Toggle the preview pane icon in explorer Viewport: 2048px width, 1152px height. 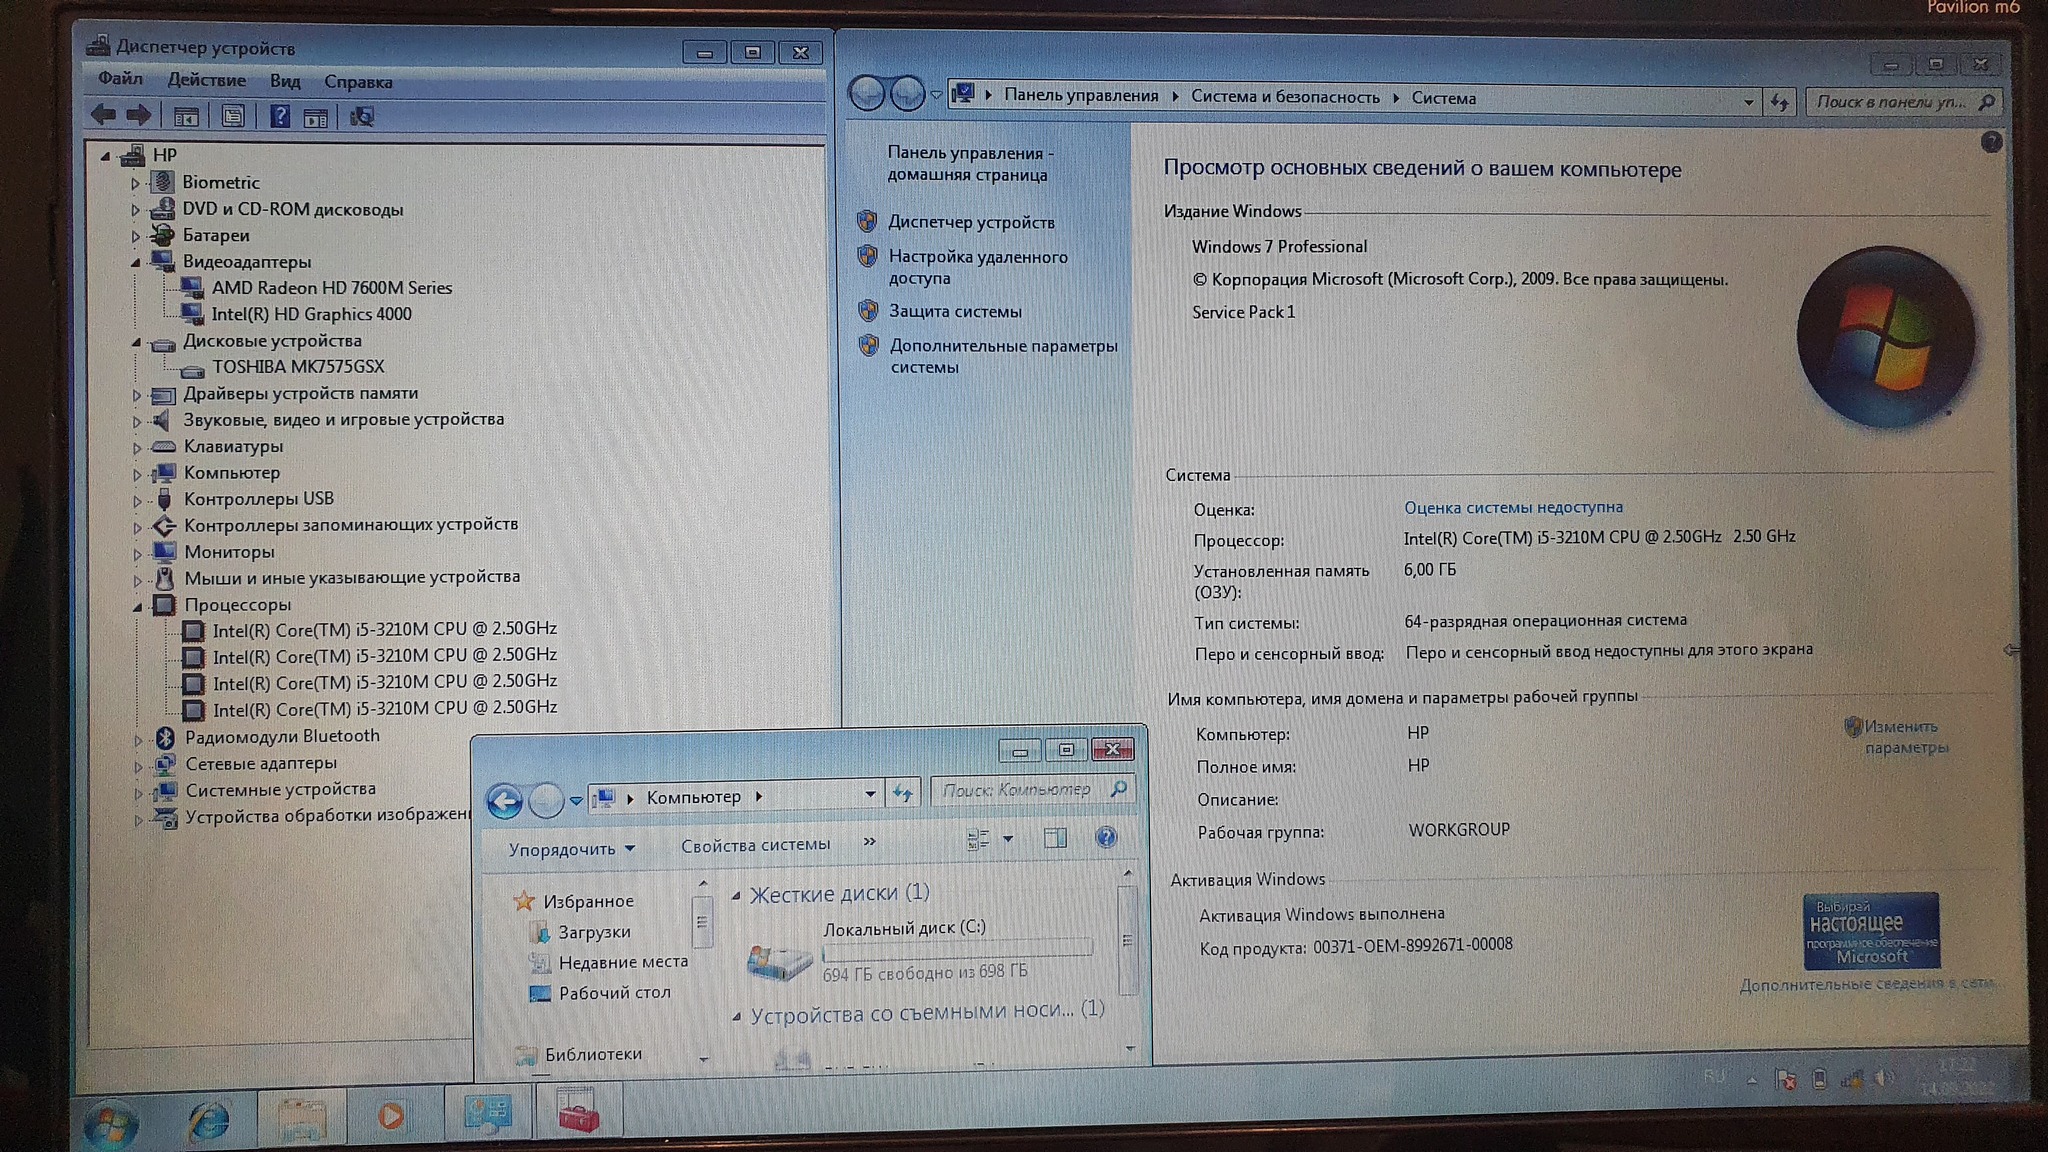tap(1055, 838)
